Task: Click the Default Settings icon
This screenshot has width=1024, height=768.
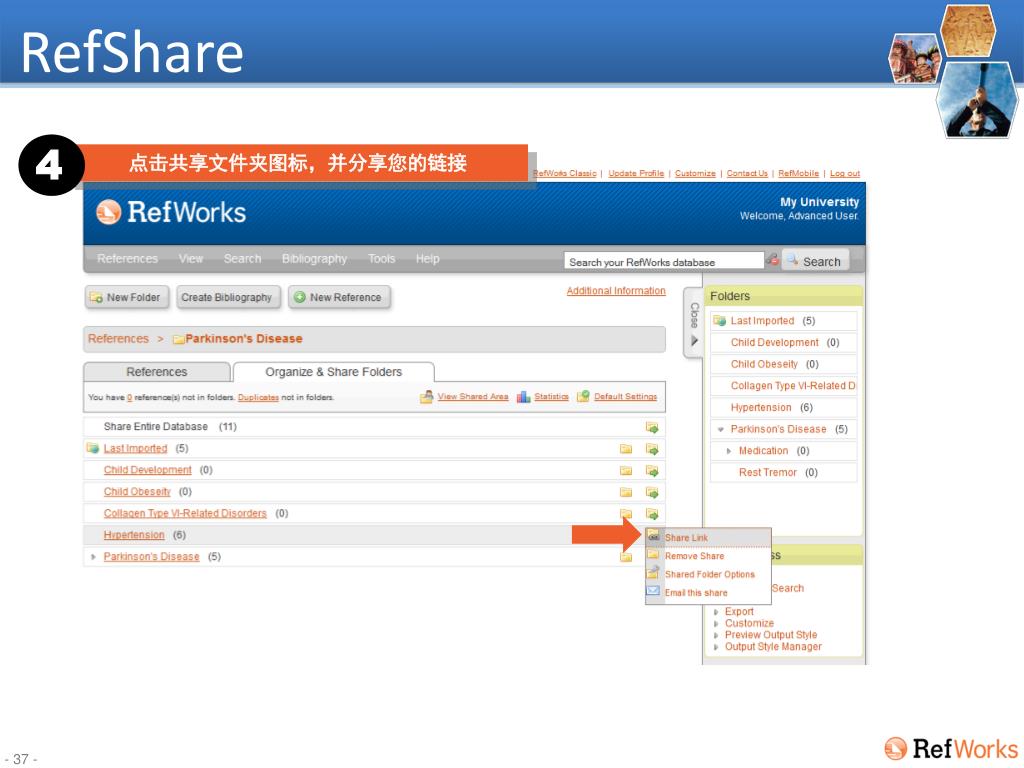Action: point(583,396)
